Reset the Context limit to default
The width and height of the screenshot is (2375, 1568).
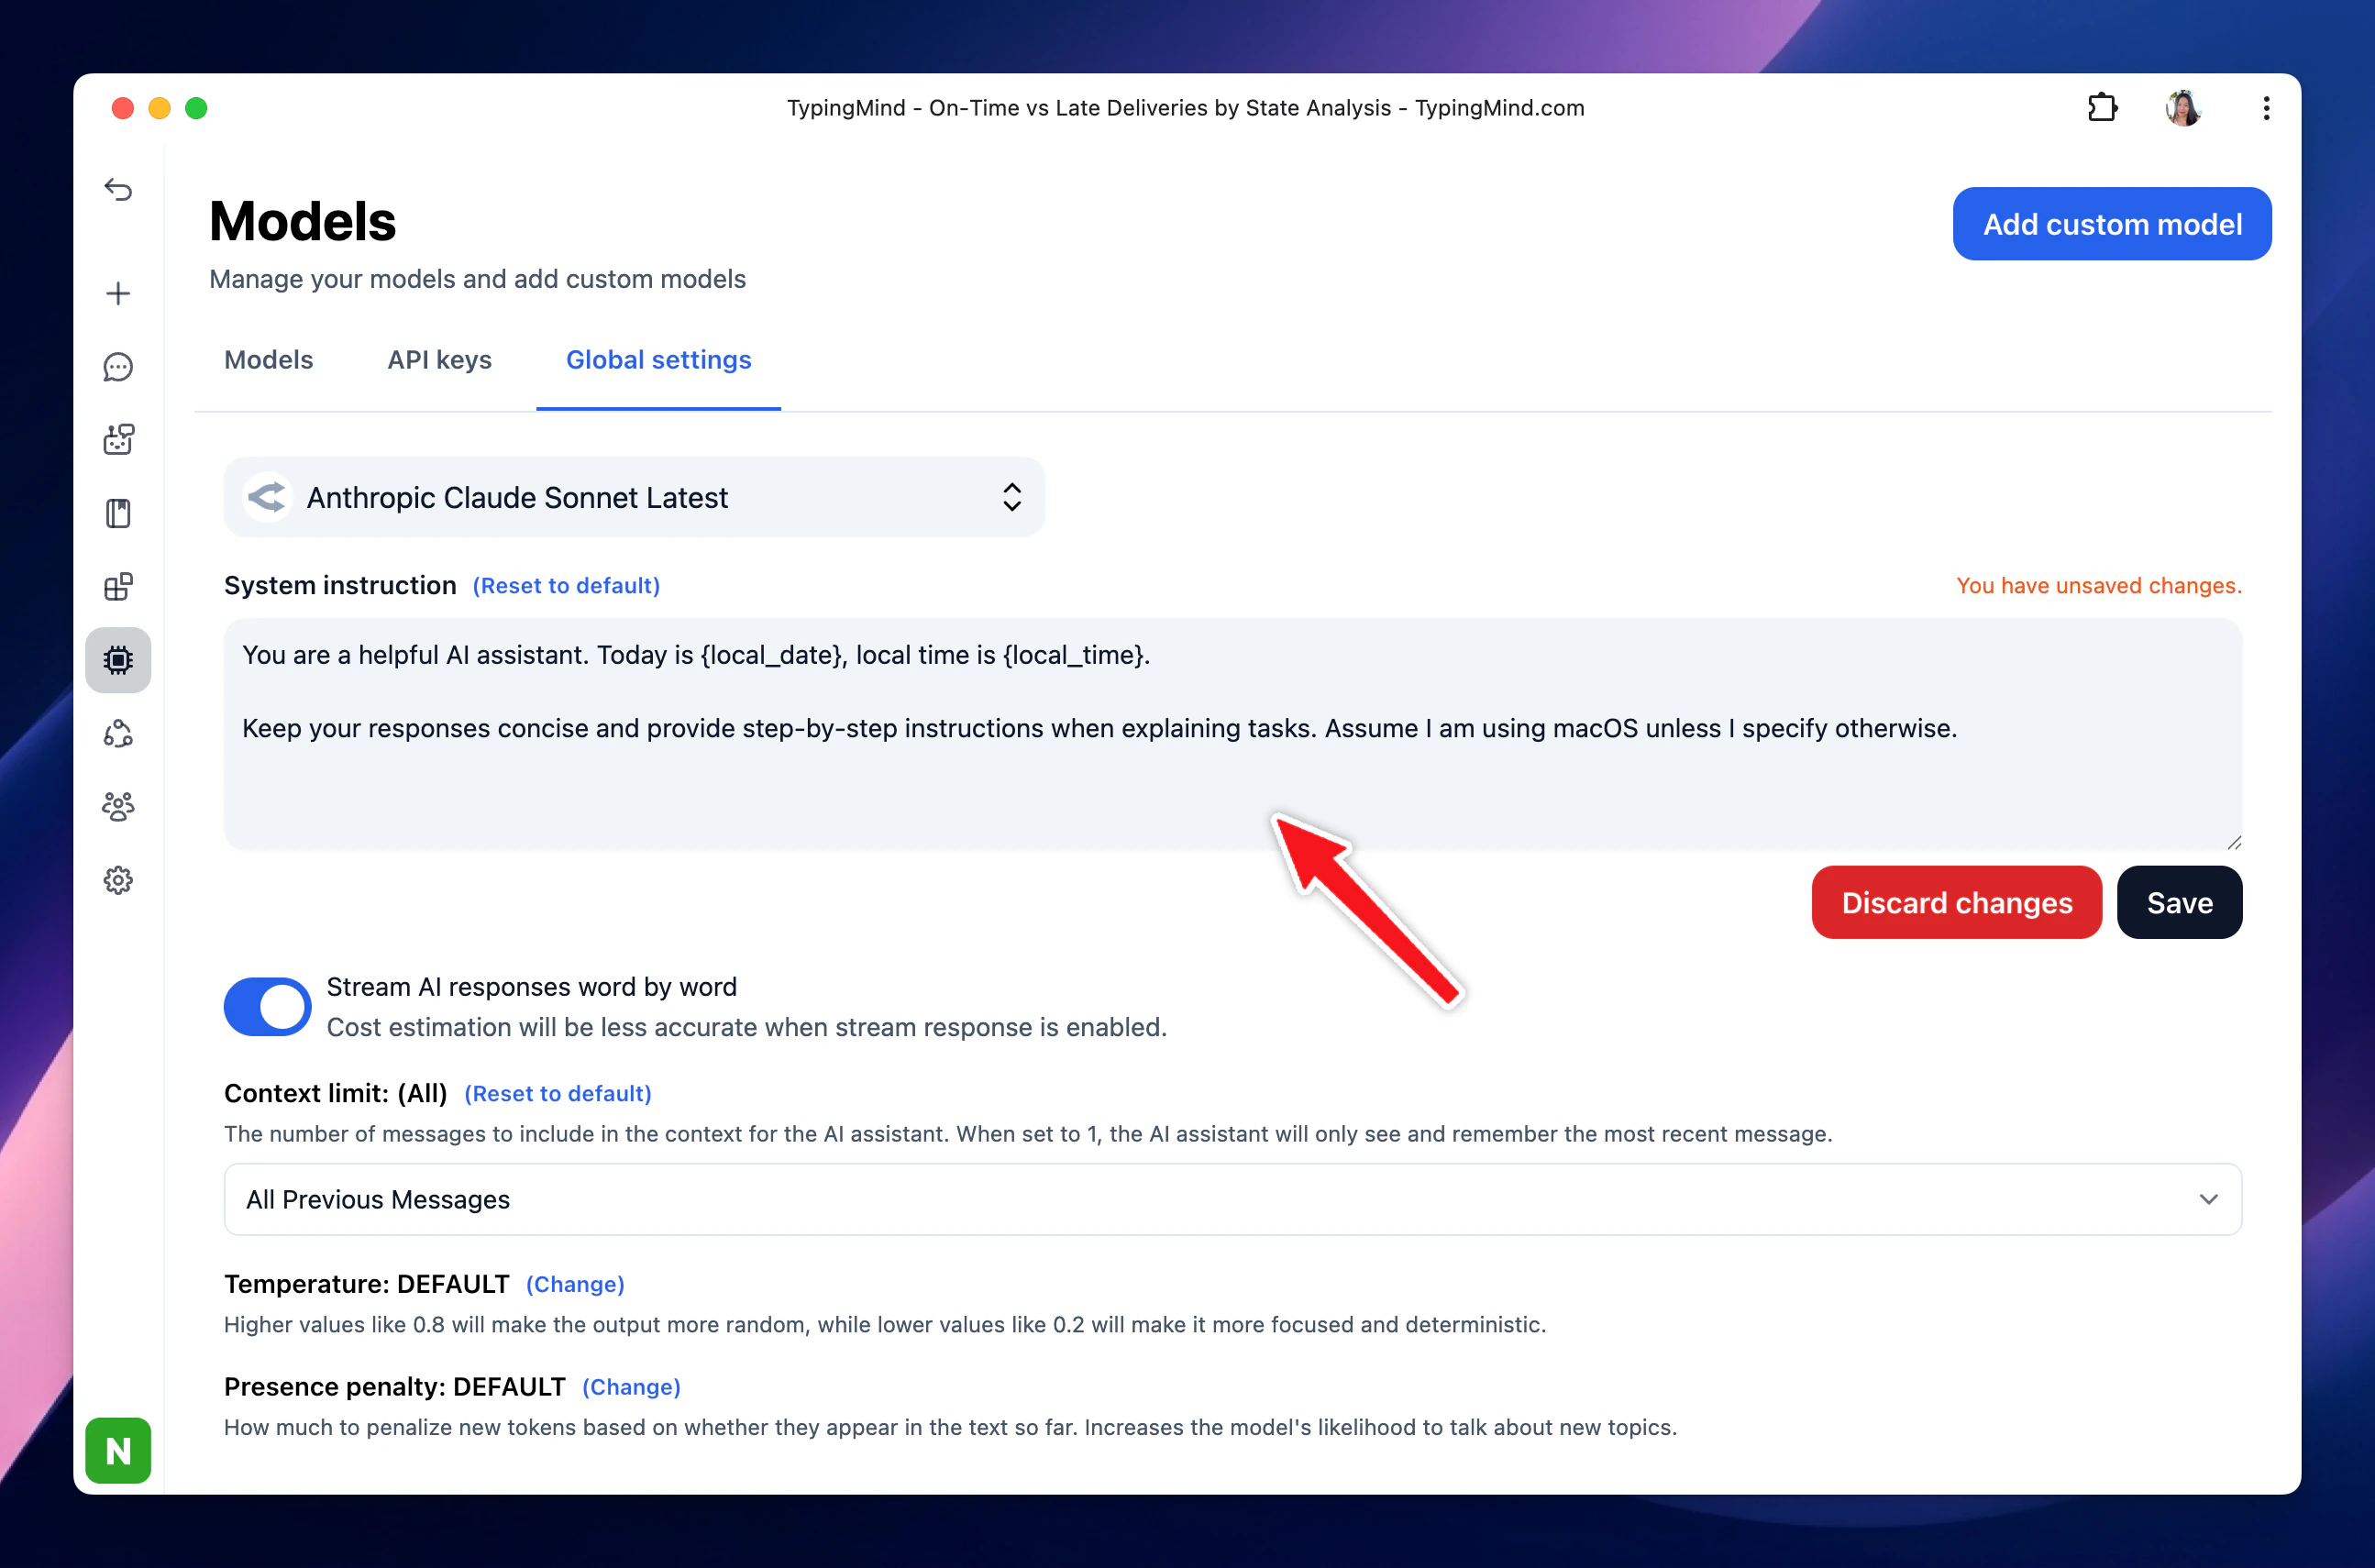558,1093
